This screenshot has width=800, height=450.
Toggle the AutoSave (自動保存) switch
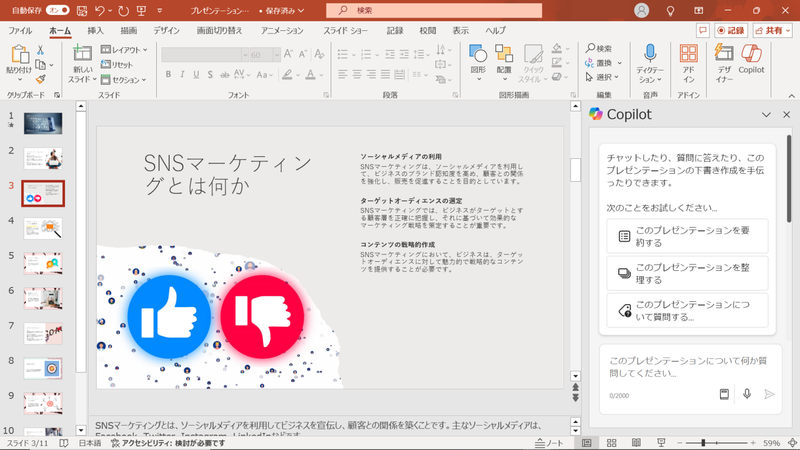pos(58,10)
